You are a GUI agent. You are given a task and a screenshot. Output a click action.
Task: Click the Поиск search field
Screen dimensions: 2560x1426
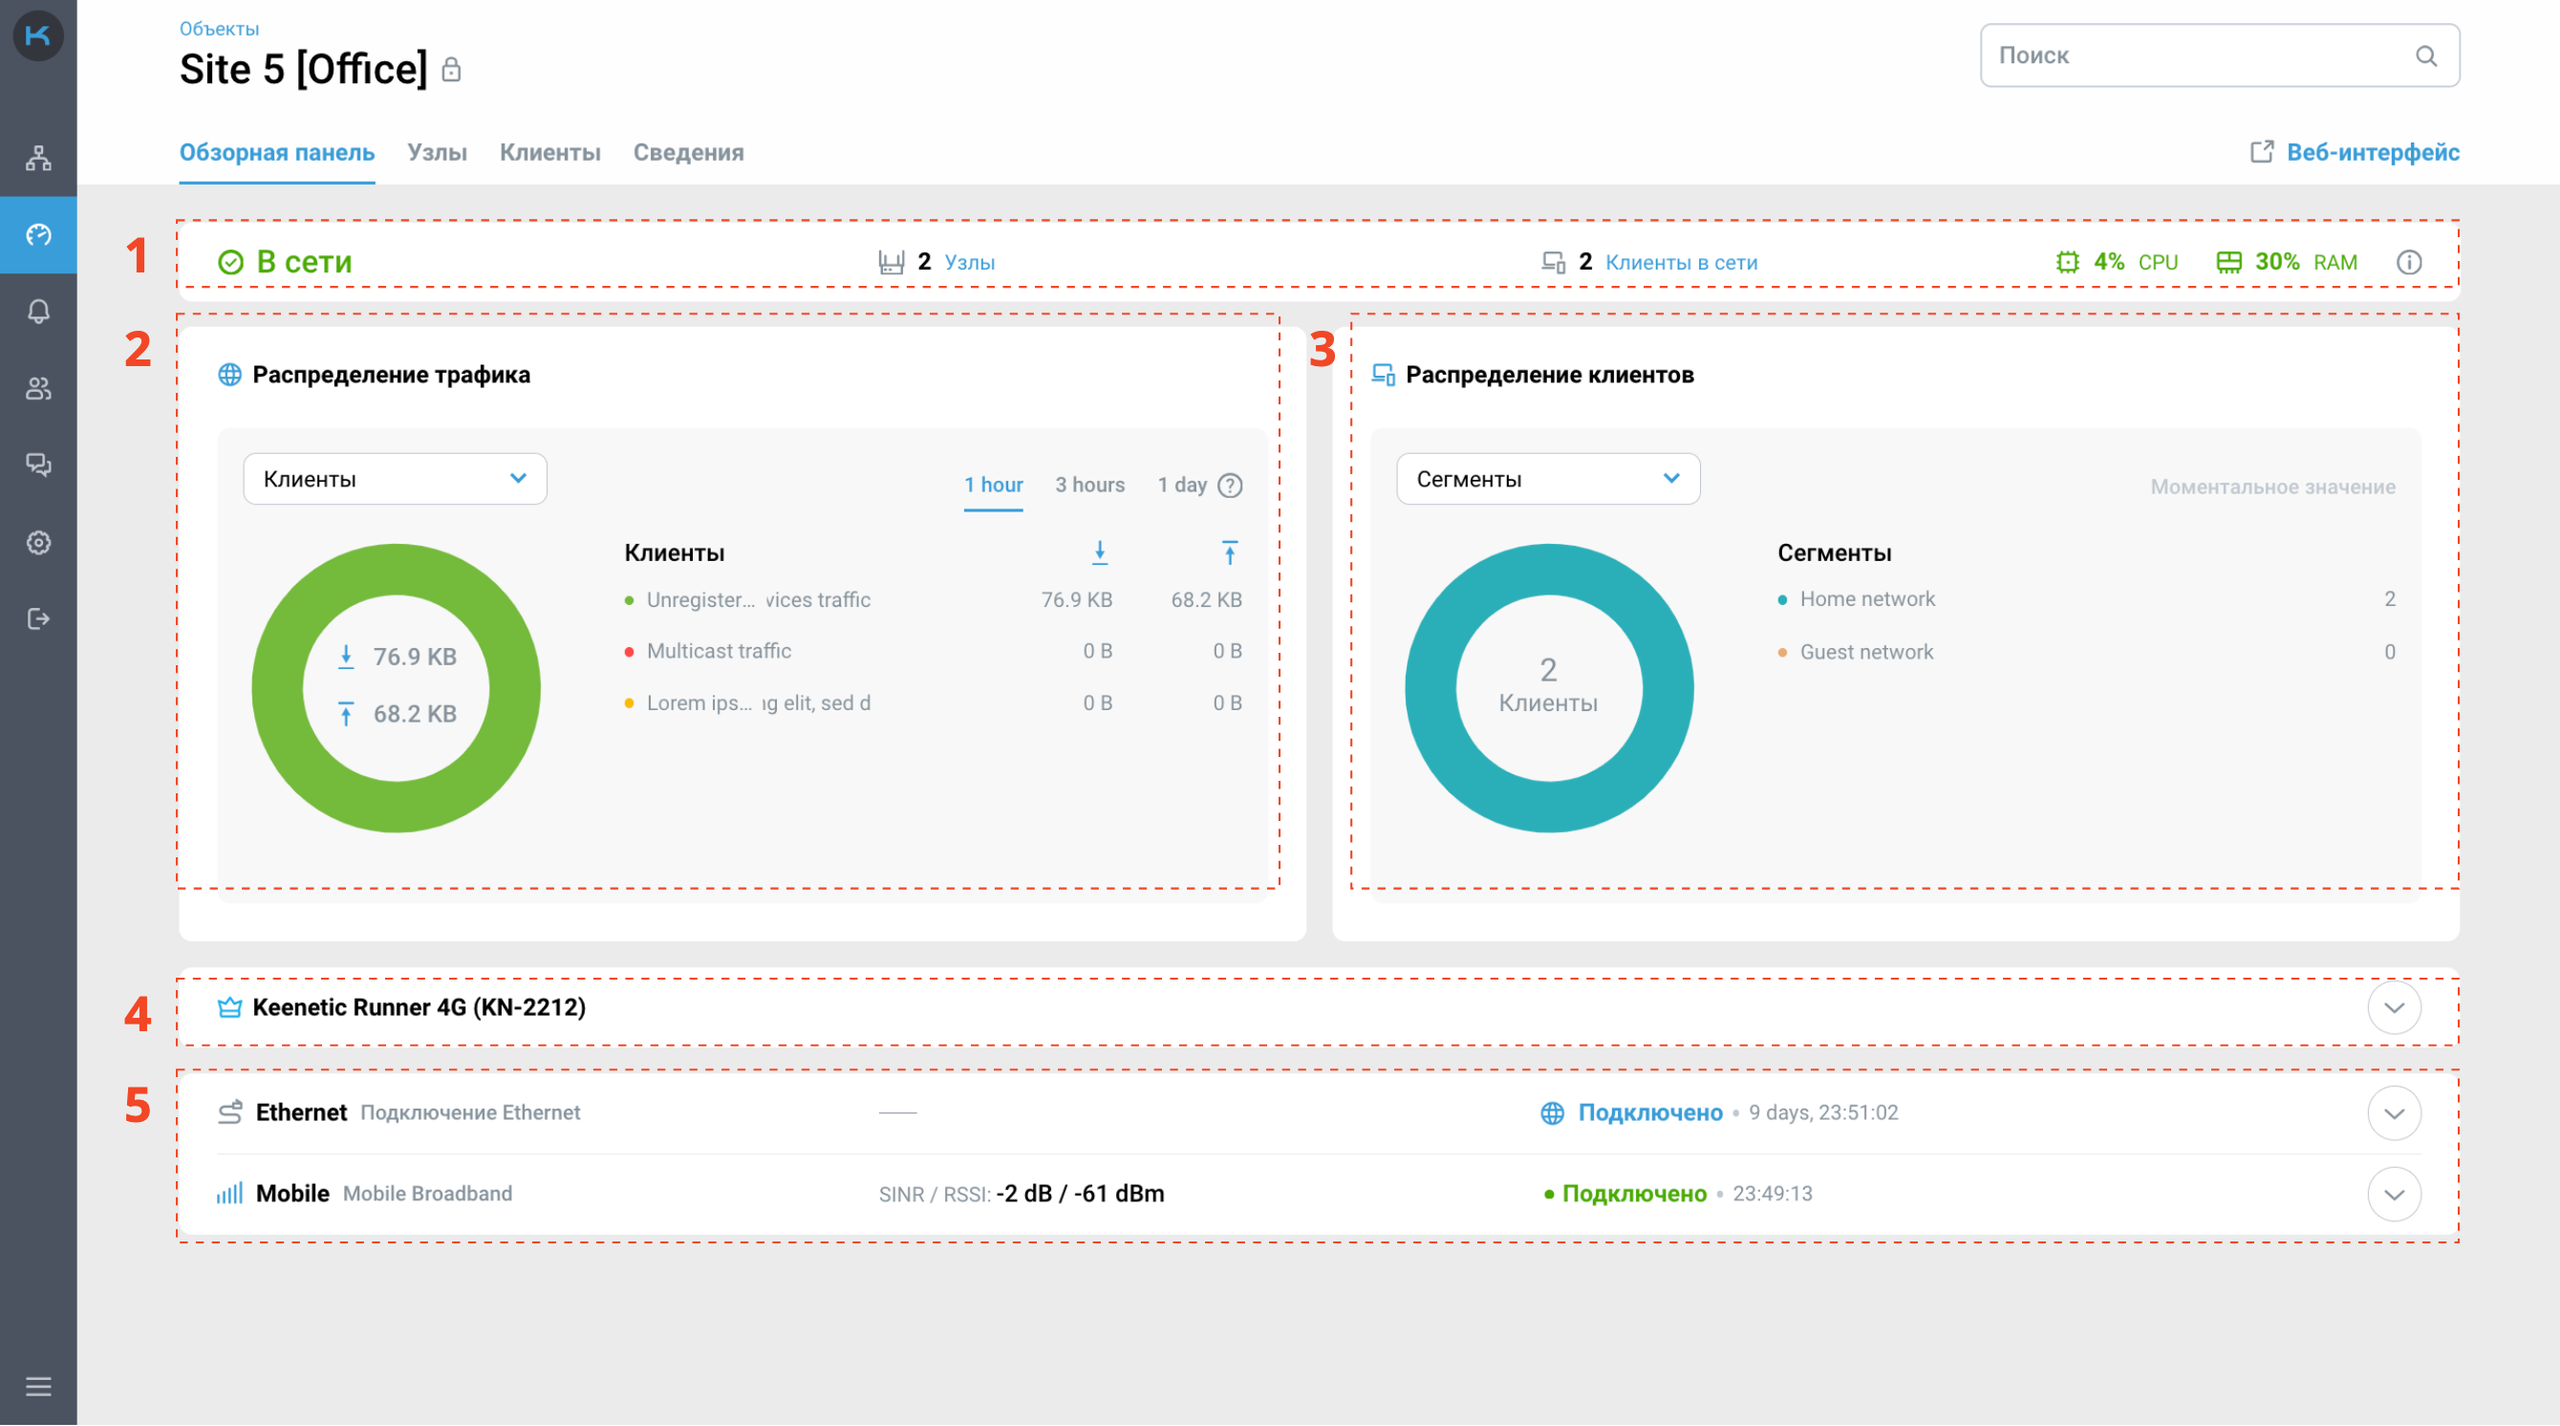(2200, 56)
